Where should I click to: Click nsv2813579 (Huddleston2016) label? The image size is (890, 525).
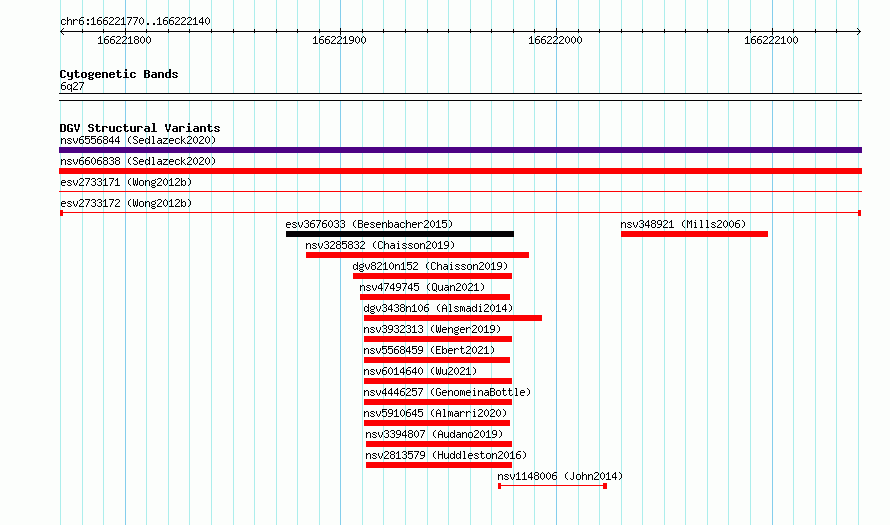[446, 455]
